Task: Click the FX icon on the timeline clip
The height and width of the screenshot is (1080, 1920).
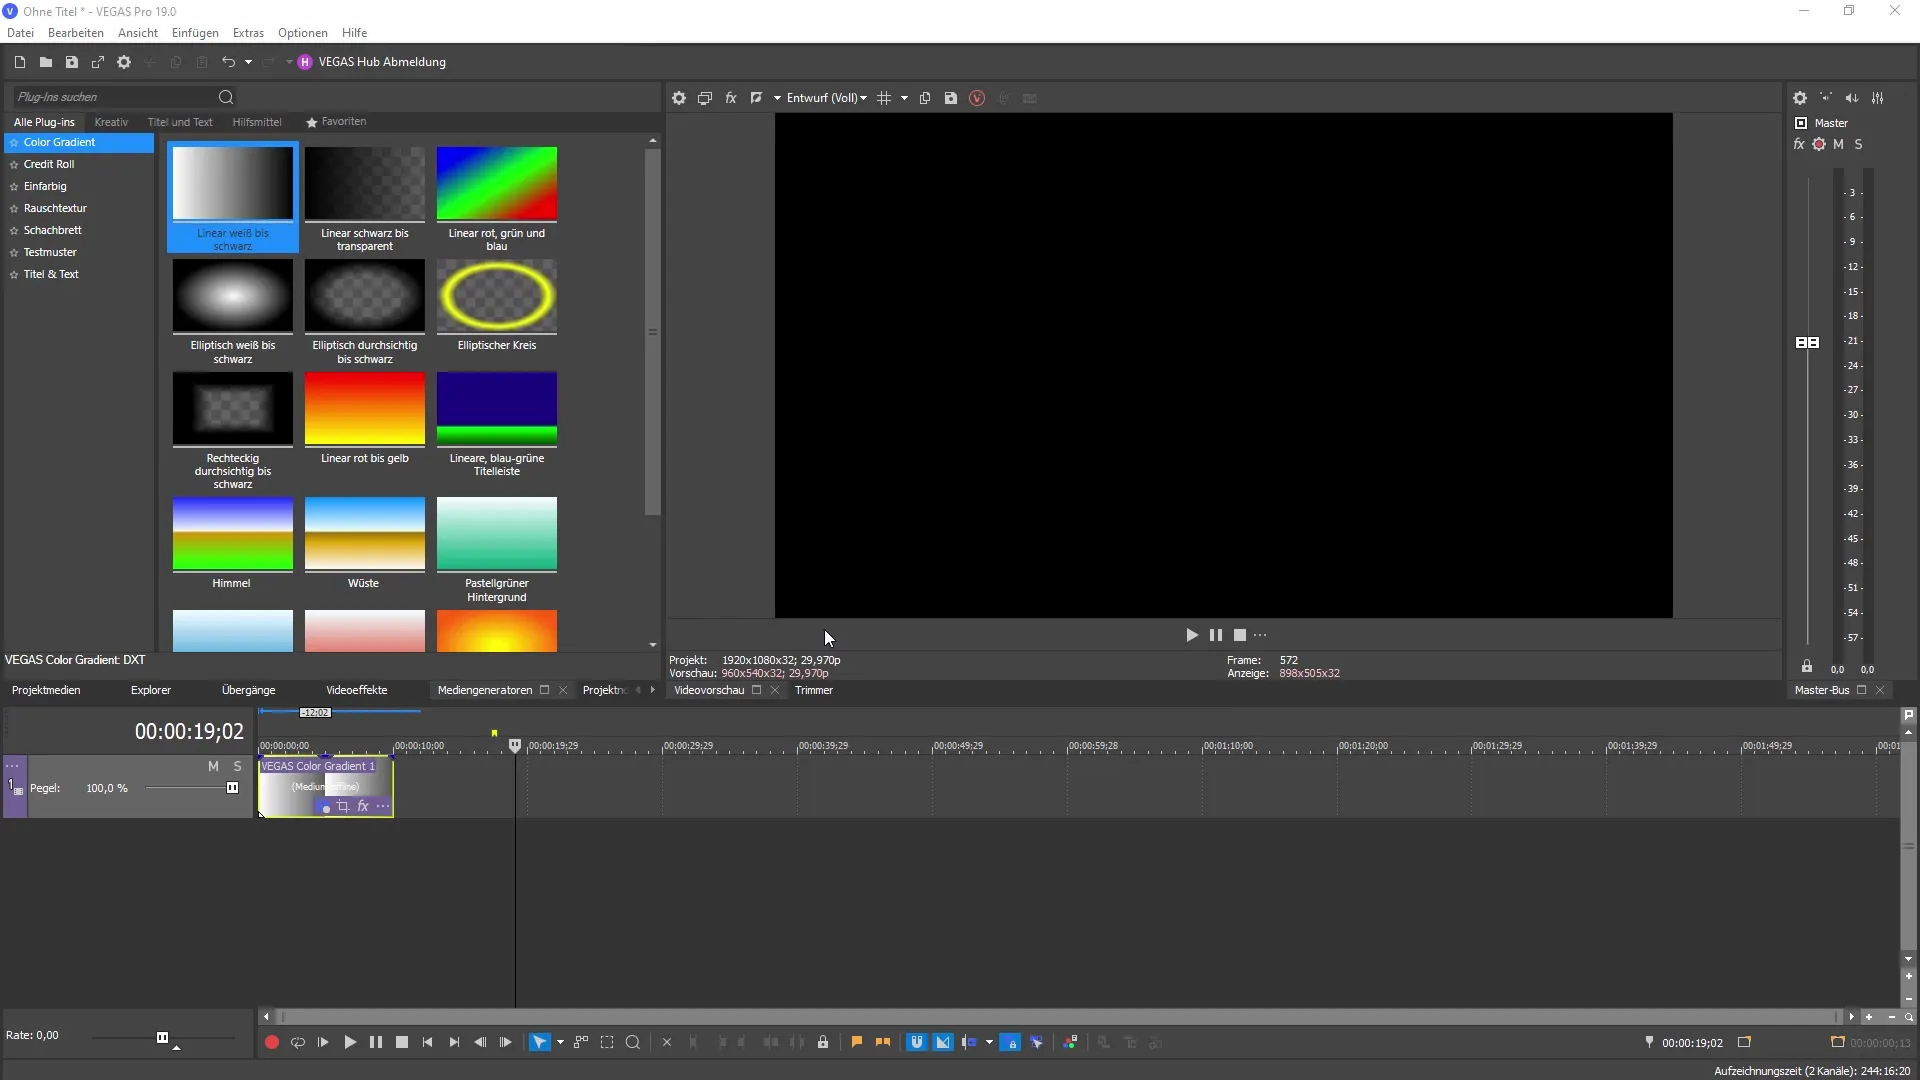Action: point(363,806)
